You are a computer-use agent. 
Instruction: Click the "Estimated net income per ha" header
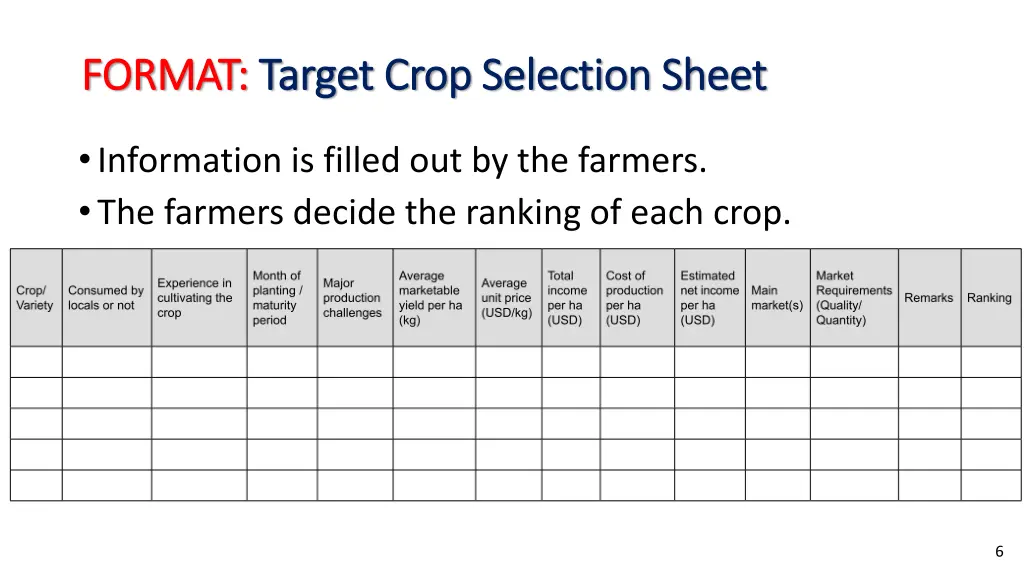click(709, 298)
